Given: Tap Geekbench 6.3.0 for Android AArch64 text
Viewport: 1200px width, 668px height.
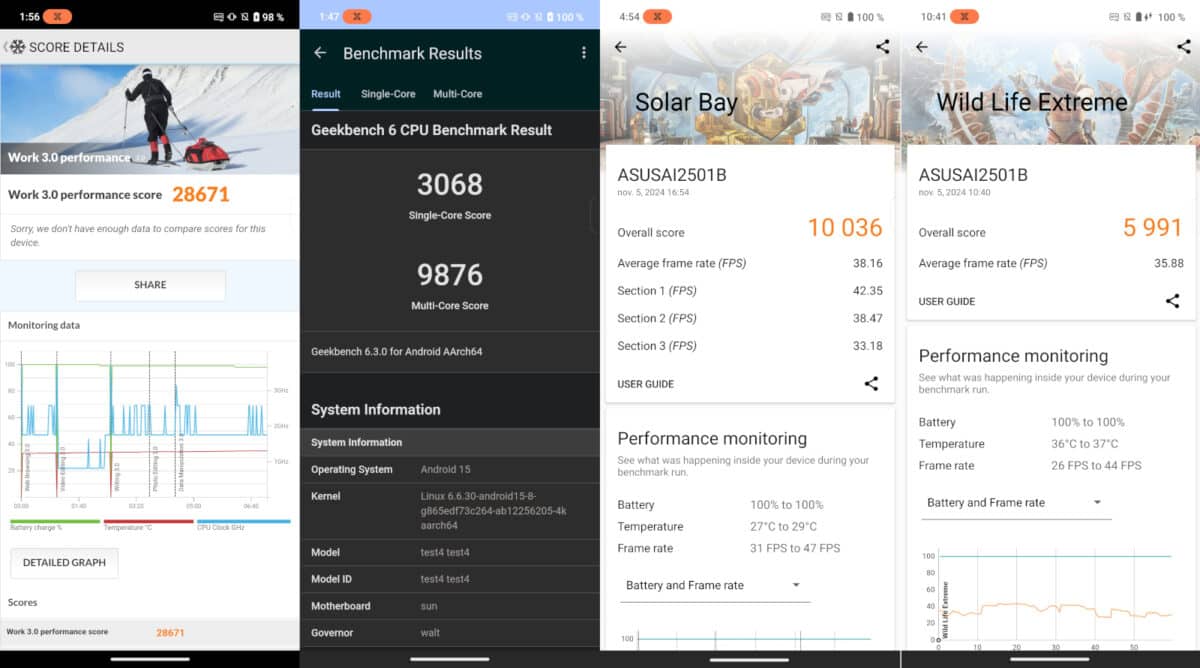Looking at the screenshot, I should [397, 352].
